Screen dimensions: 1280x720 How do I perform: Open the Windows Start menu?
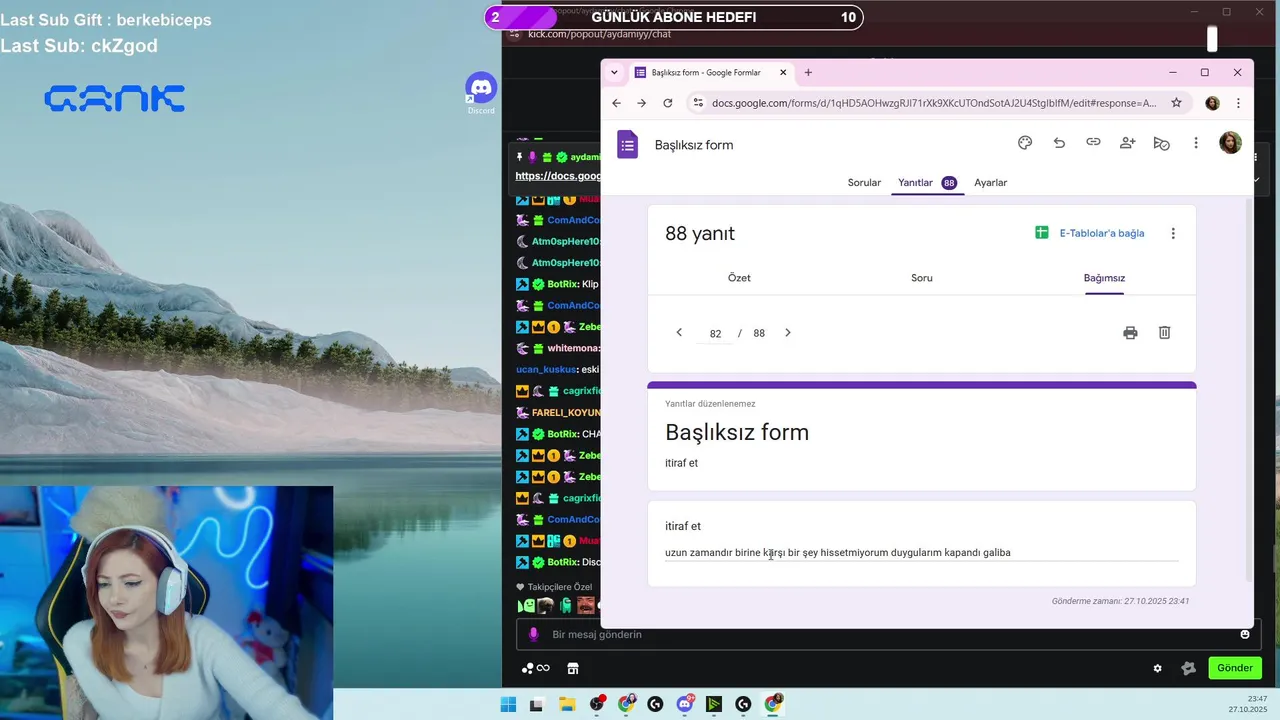coord(508,704)
